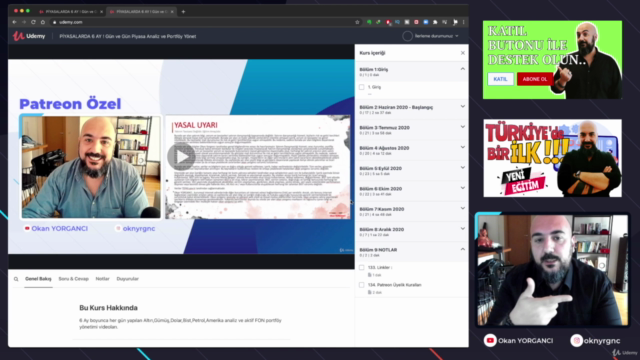Click the Kurs içeriği panel heading
The width and height of the screenshot is (640, 360).
coord(372,53)
